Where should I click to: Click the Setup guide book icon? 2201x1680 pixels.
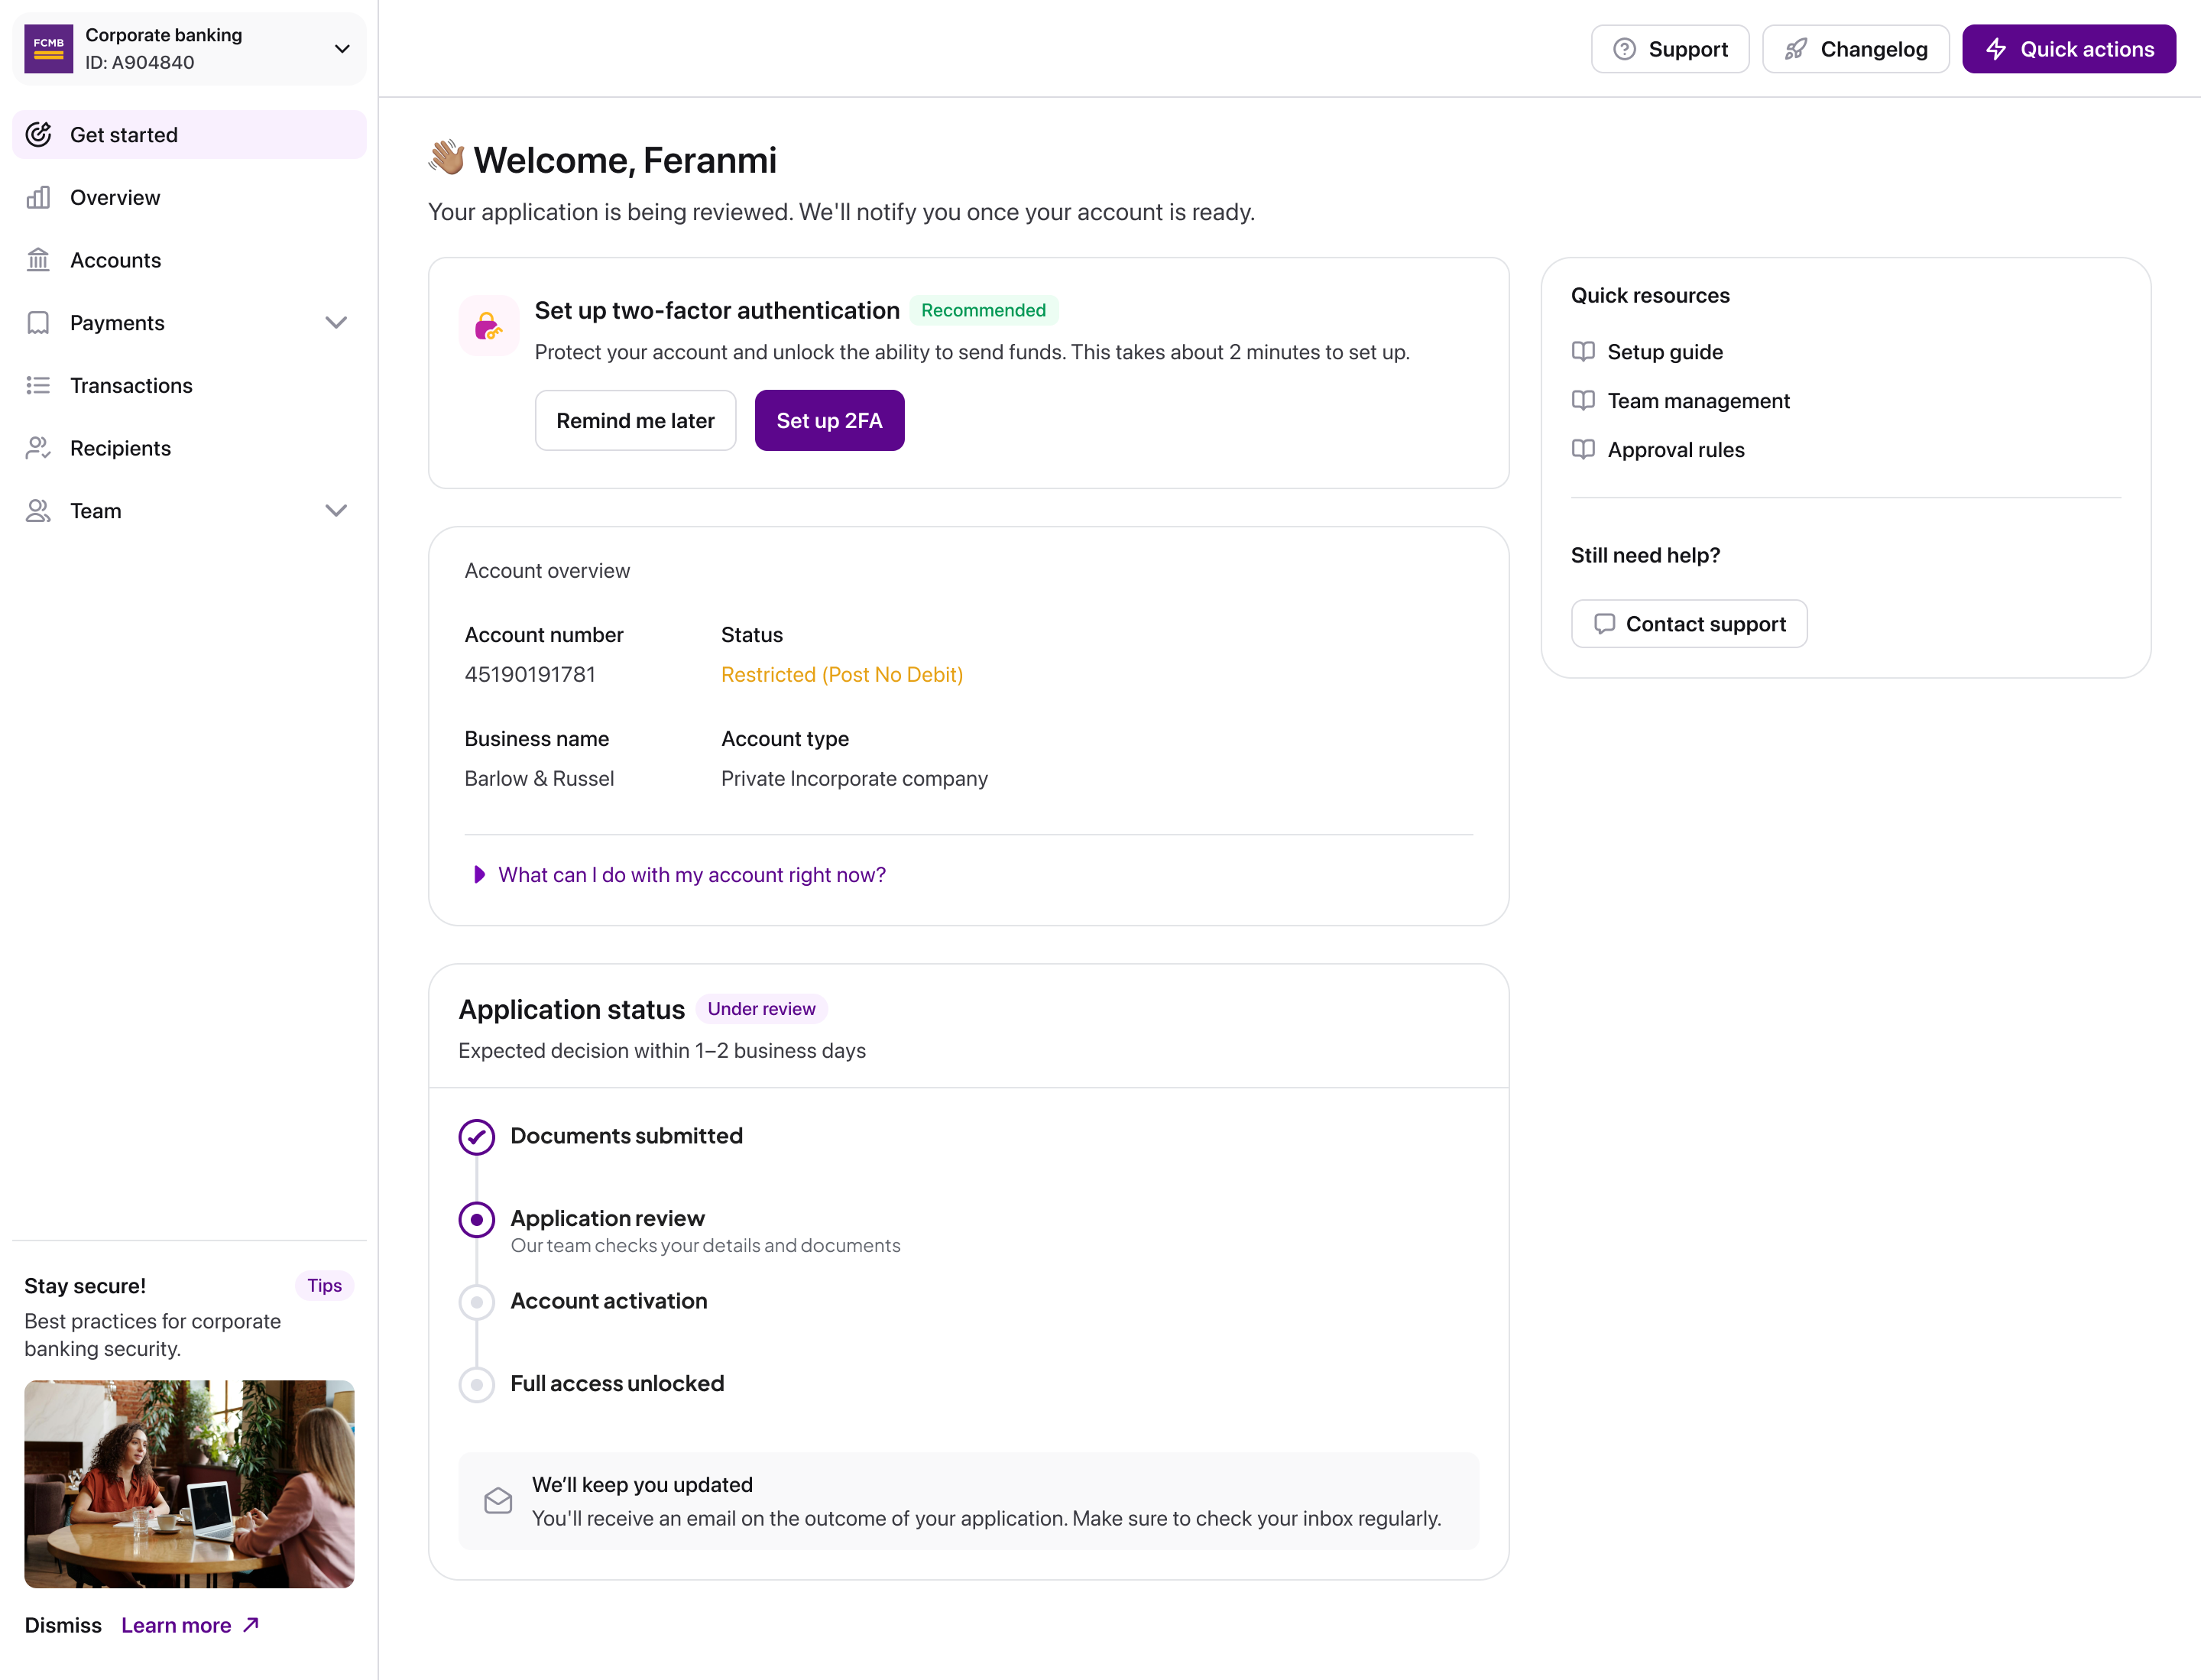point(1582,351)
